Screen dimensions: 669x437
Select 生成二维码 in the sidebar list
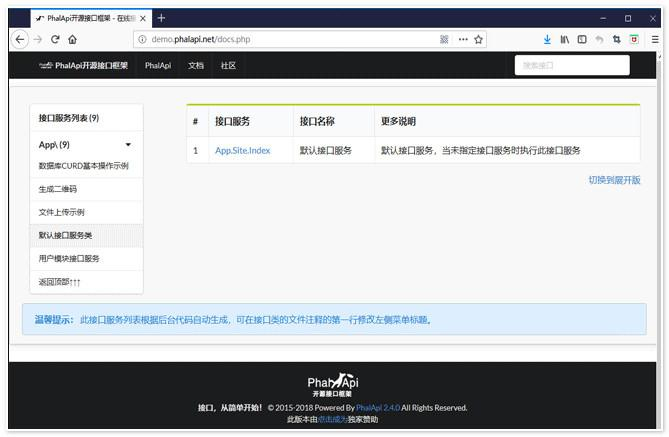pos(58,189)
